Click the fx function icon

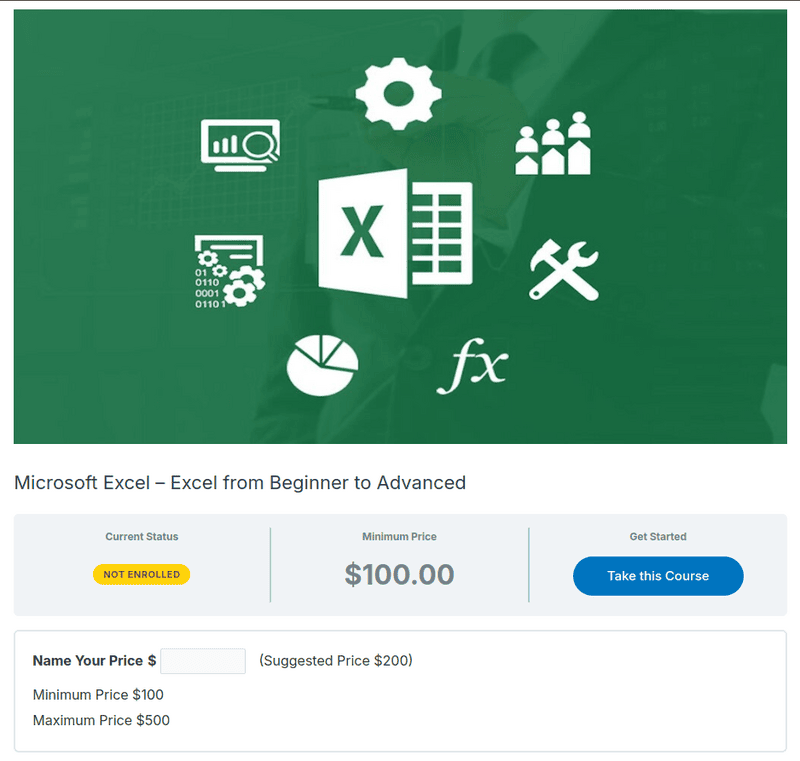pyautogui.click(x=472, y=368)
